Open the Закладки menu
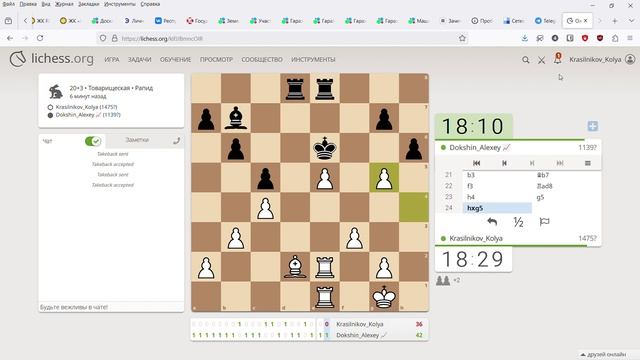 [x=89, y=4]
